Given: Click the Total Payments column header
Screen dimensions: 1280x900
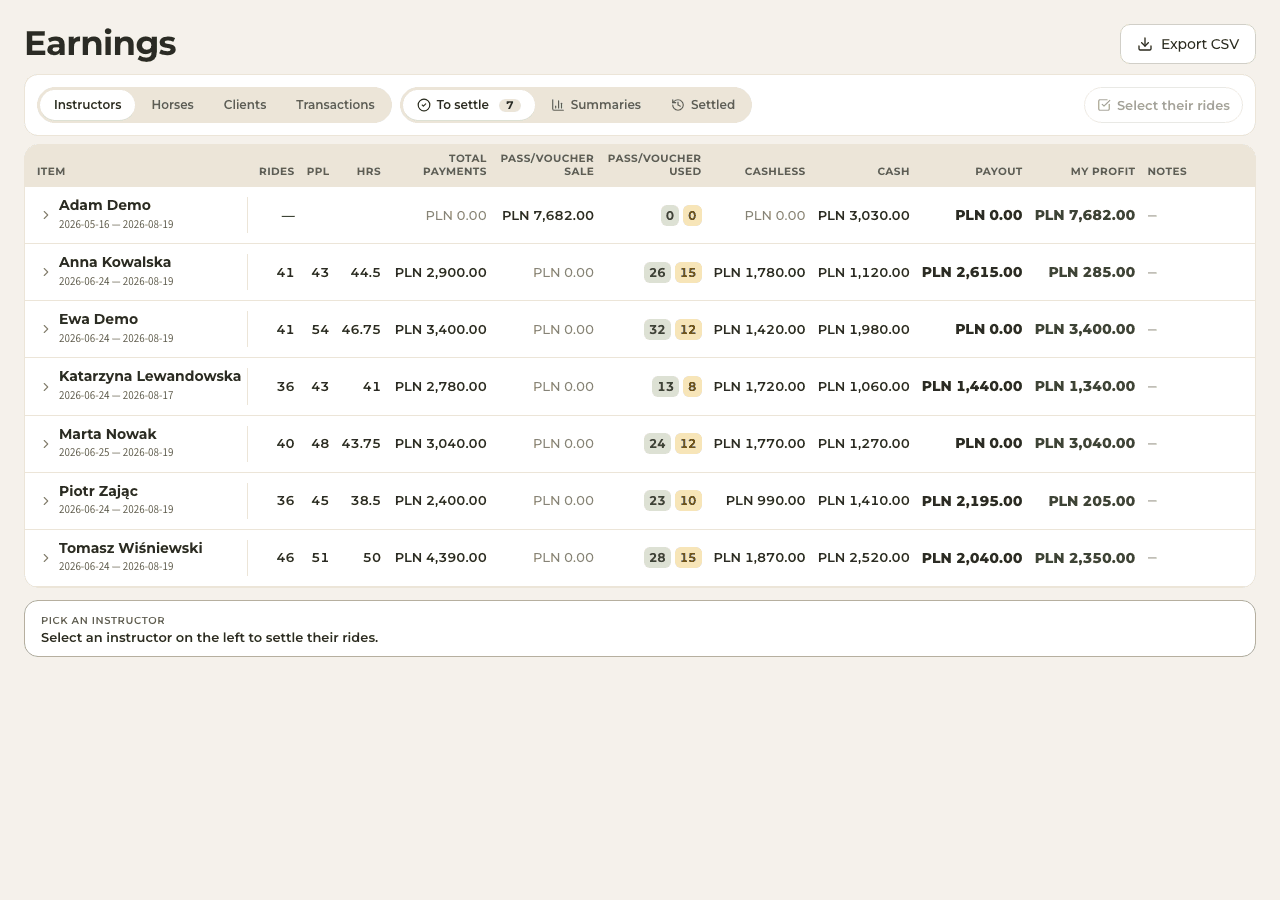Looking at the screenshot, I should (x=455, y=165).
